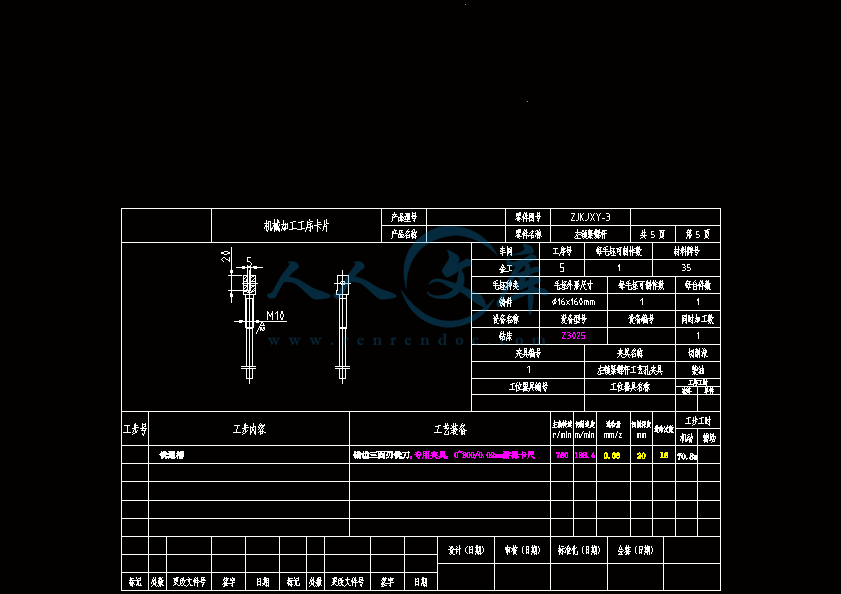Click the 产品型号 label cell

pos(403,217)
